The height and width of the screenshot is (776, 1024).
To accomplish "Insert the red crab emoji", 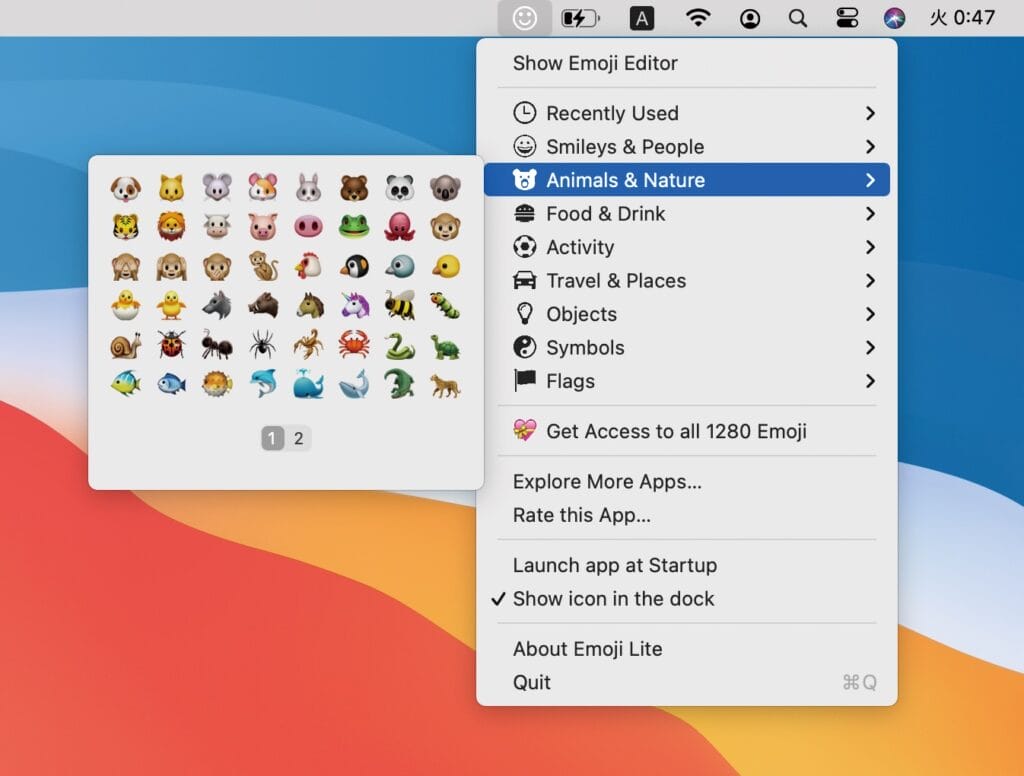I will (354, 344).
